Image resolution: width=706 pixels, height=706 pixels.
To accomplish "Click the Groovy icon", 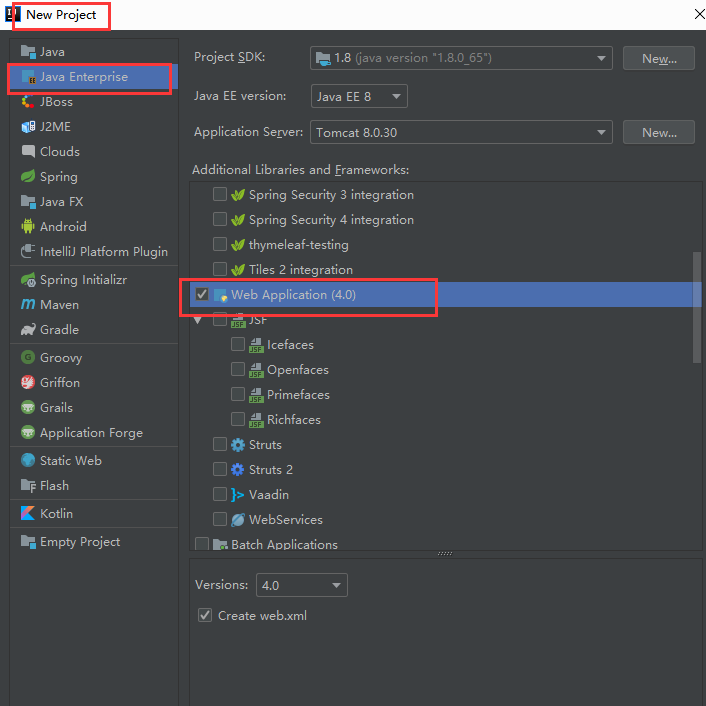I will [28, 358].
